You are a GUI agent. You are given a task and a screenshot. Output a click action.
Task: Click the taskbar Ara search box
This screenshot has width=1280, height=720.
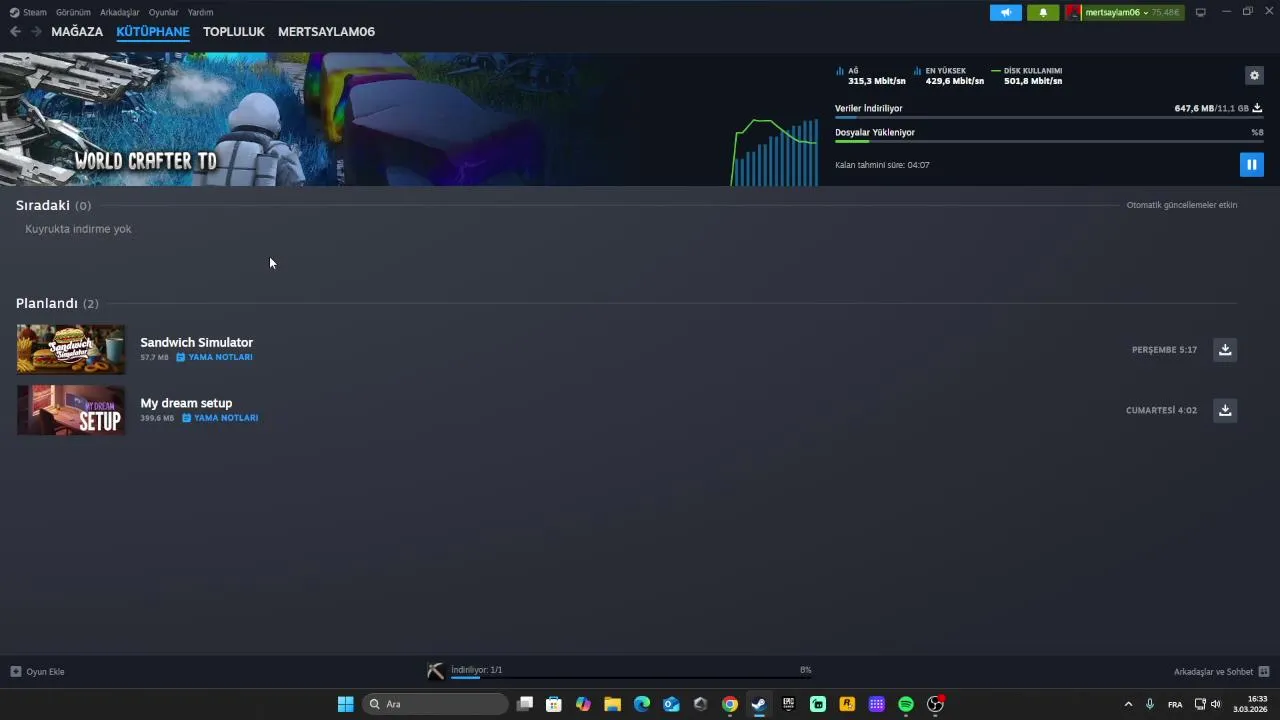[435, 704]
